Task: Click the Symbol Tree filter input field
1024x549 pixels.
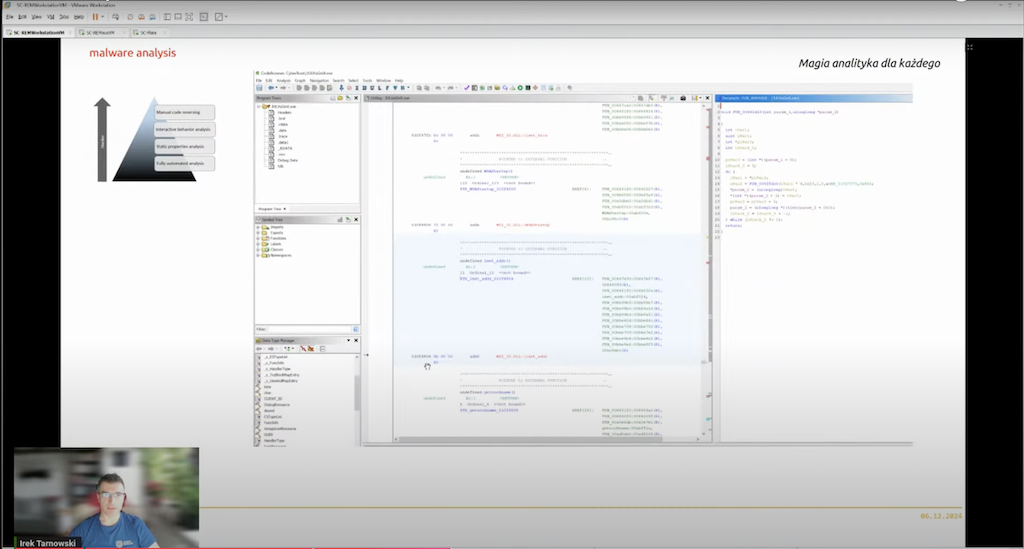Action: coord(309,329)
